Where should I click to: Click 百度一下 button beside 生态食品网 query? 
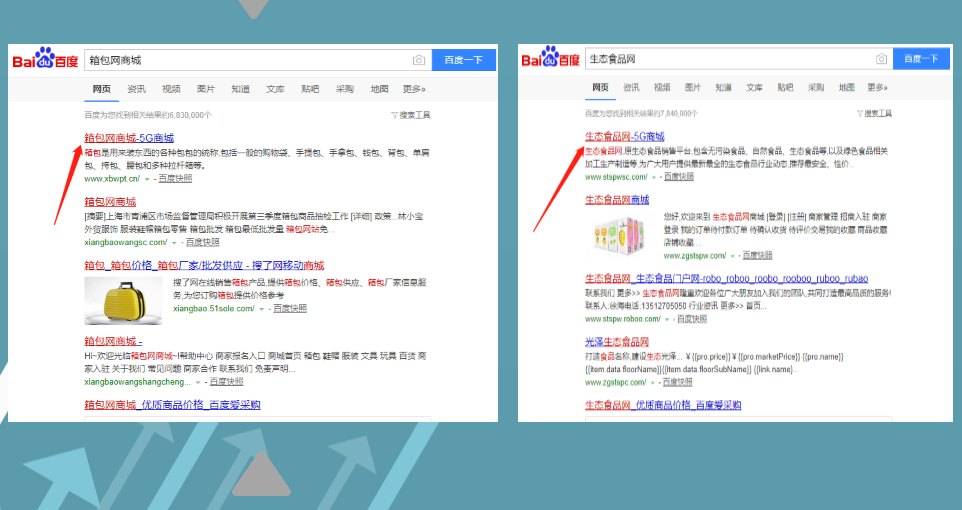click(x=922, y=59)
